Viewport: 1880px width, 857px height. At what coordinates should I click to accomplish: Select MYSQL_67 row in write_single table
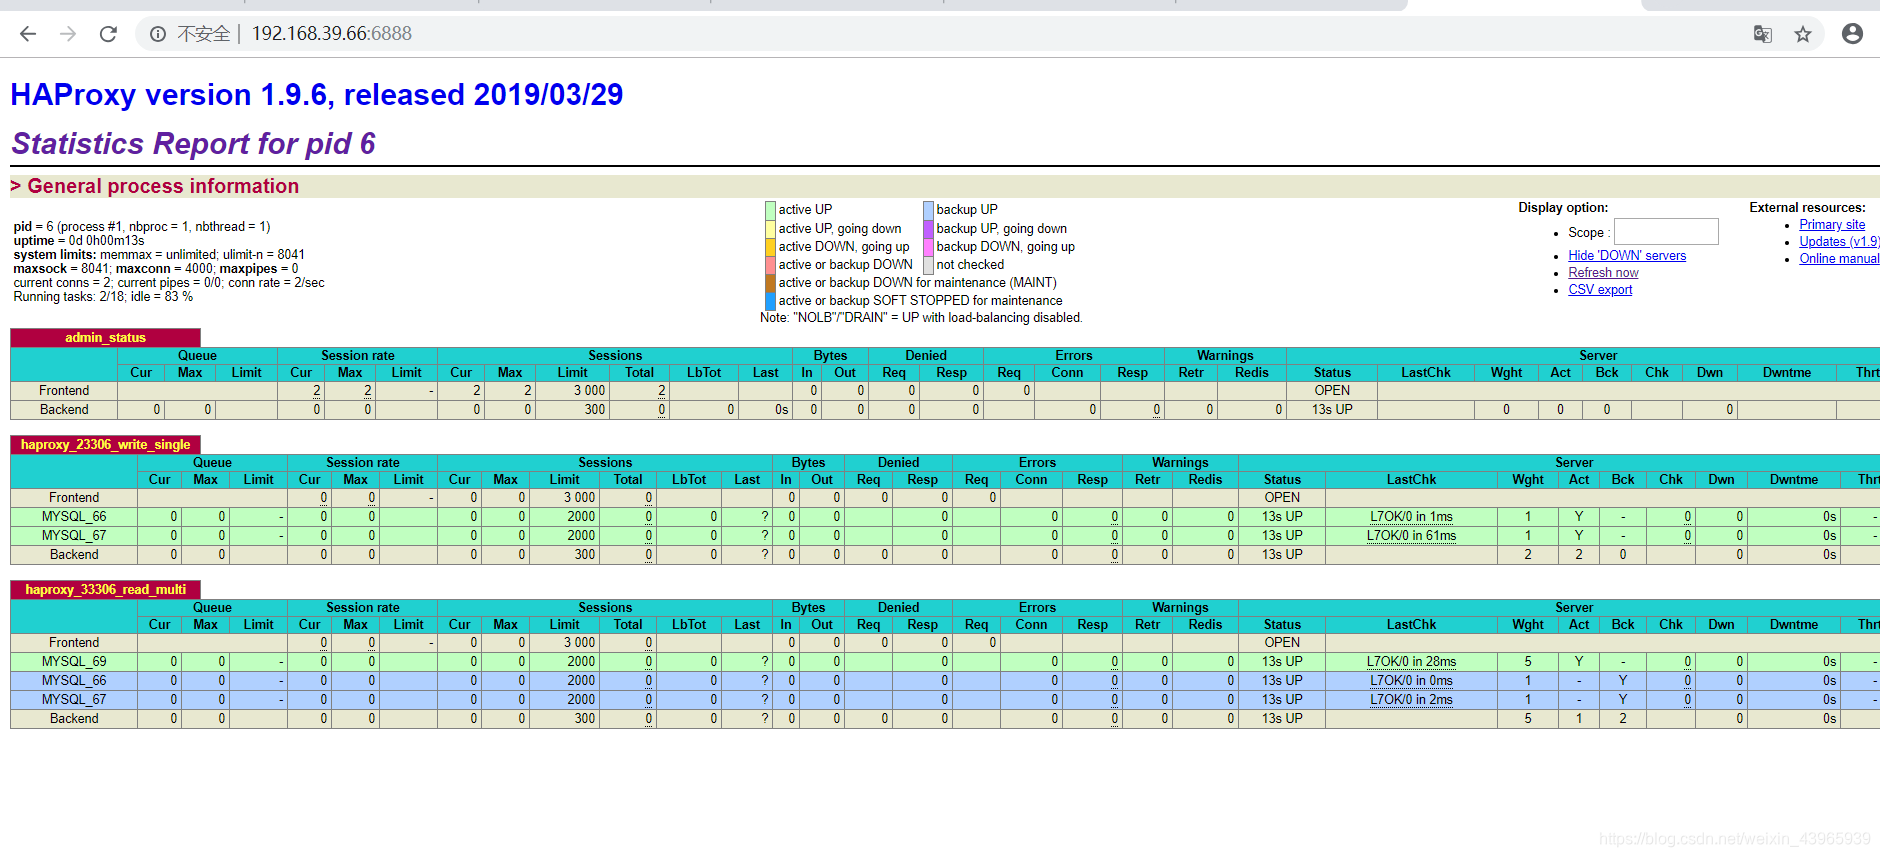pos(945,536)
